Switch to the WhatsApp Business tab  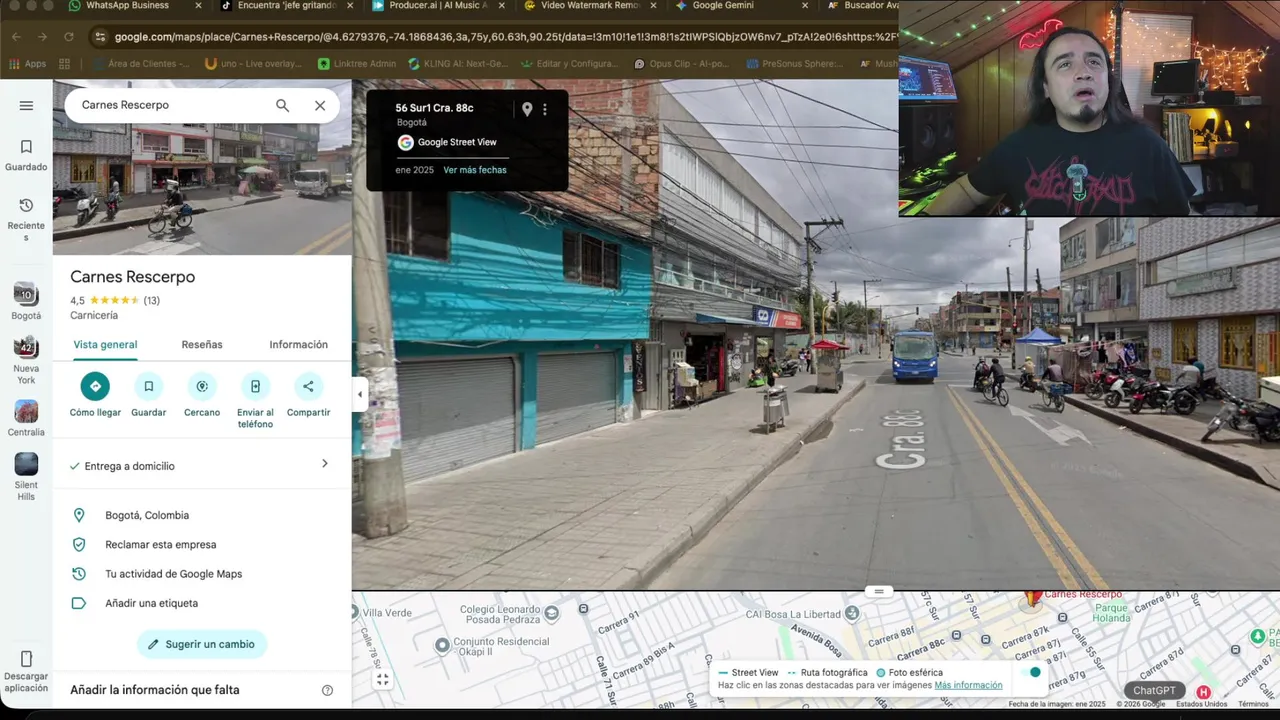pos(127,6)
